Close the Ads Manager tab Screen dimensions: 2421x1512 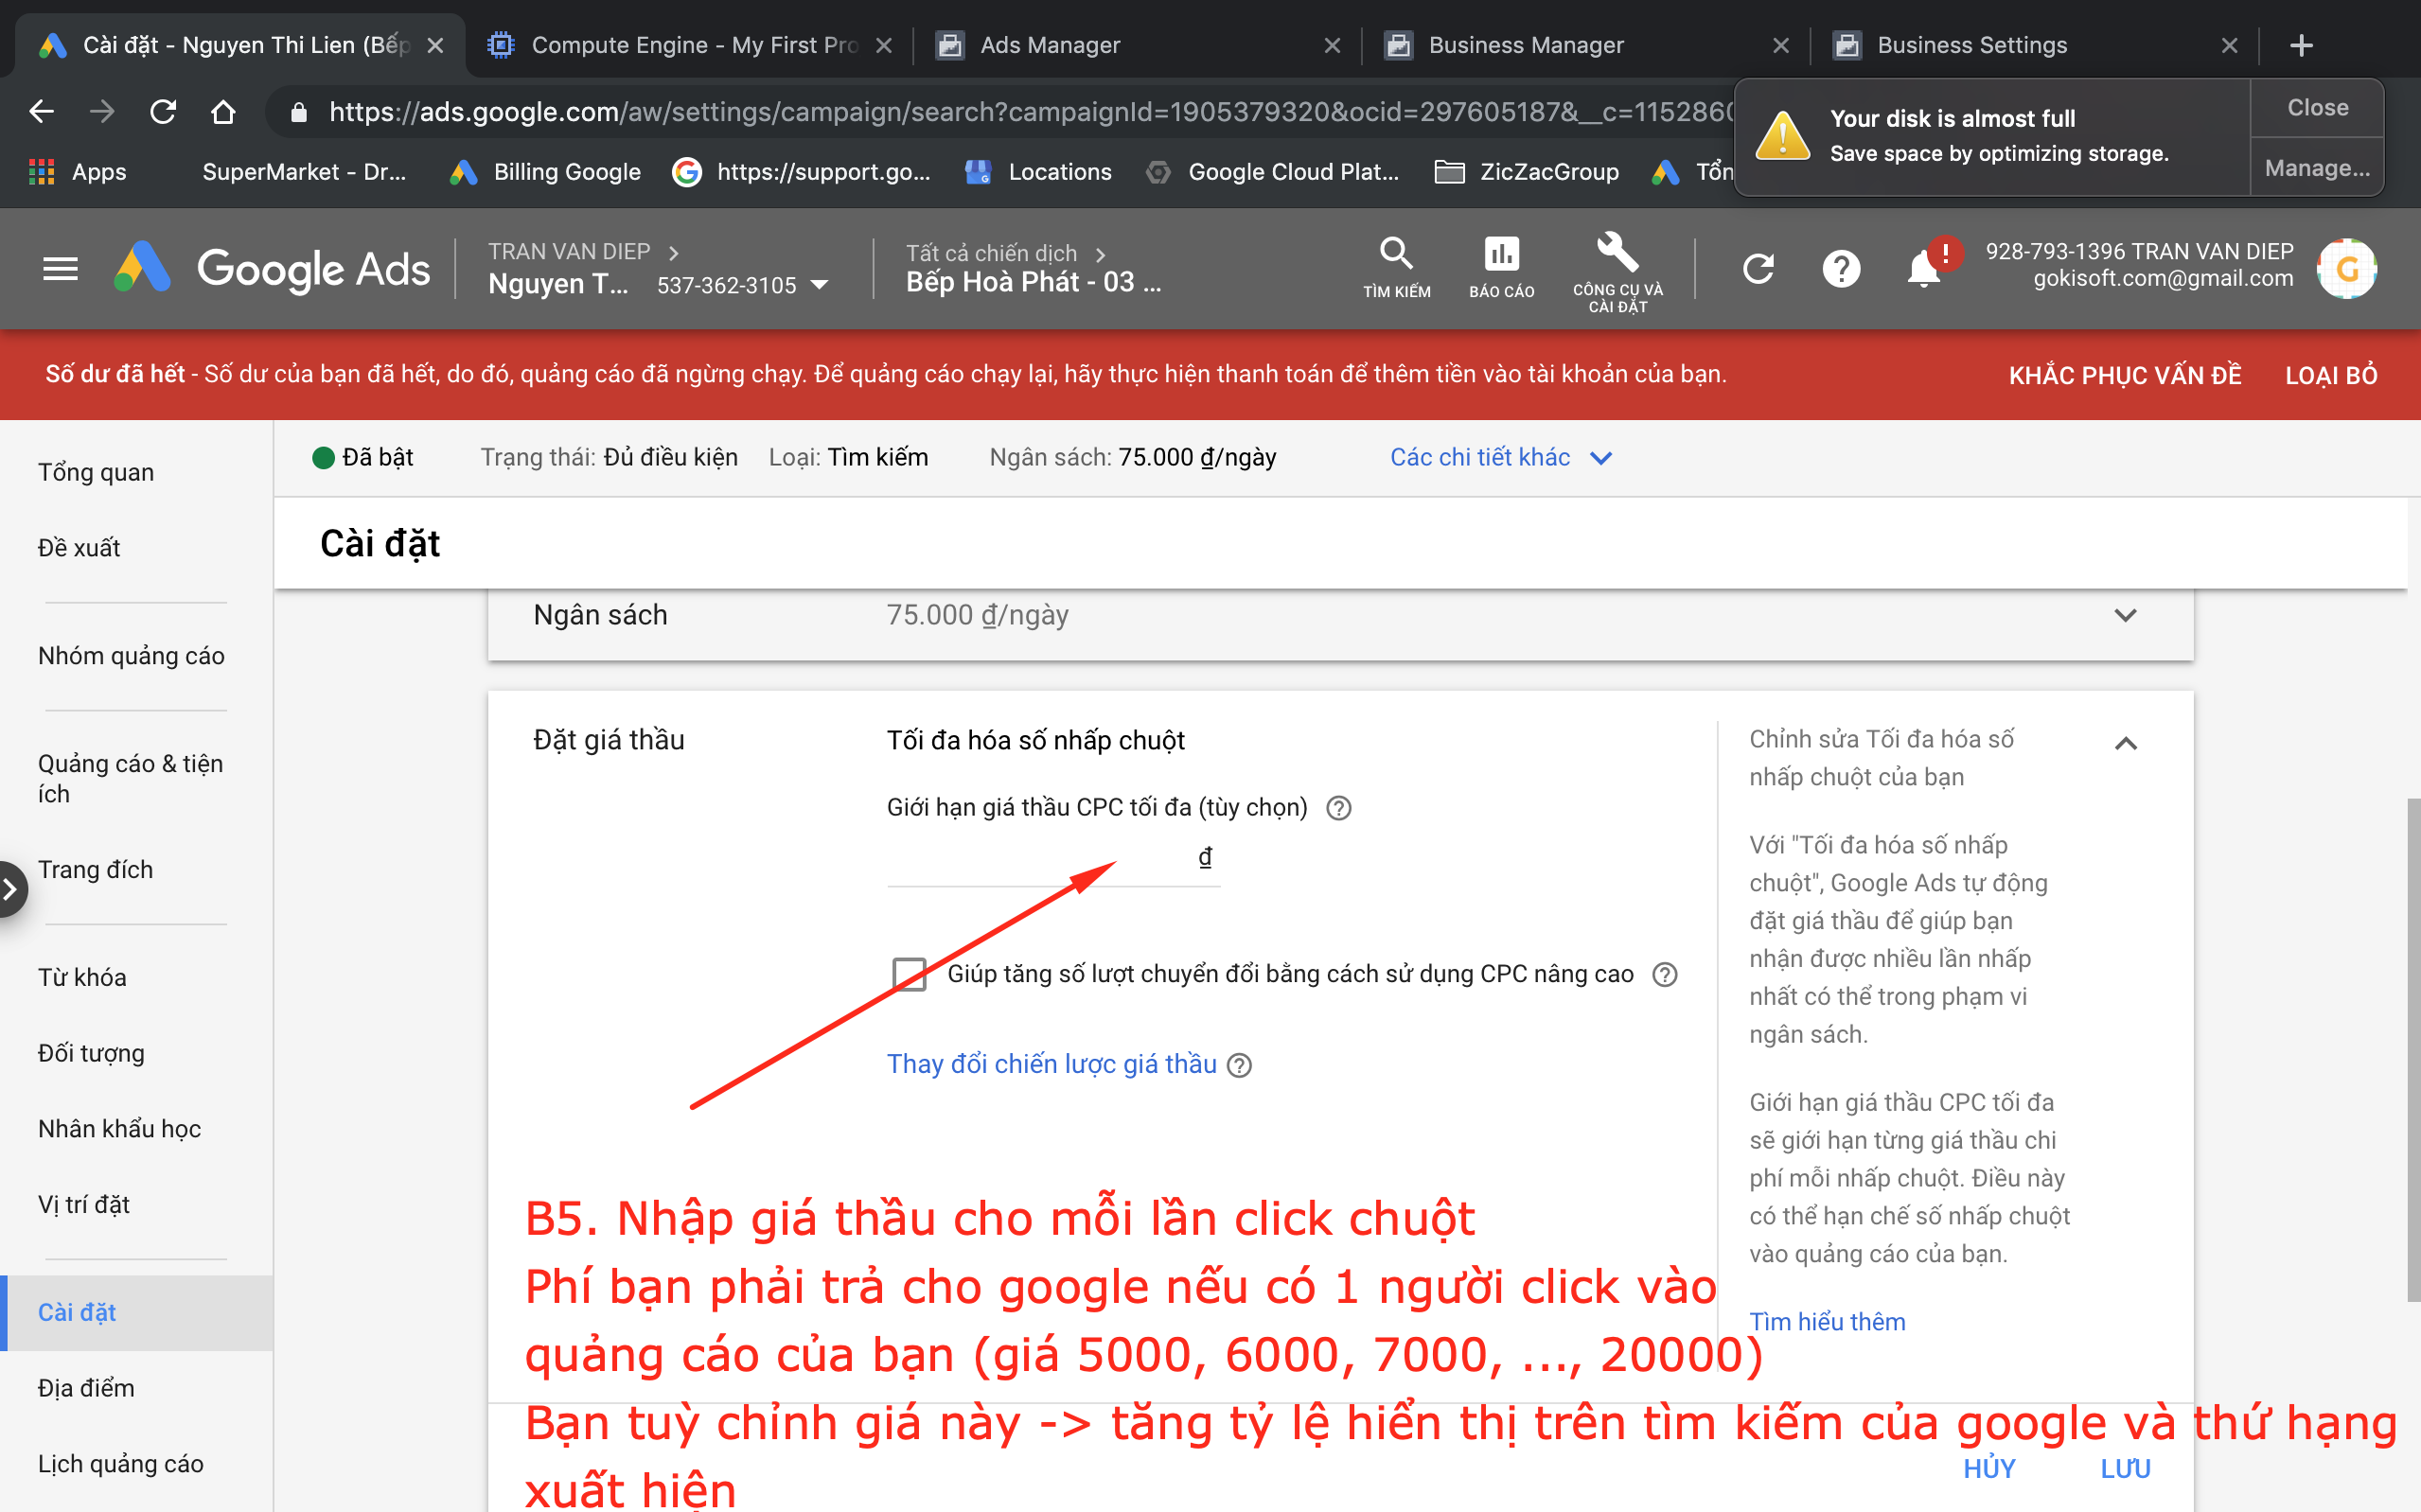[1331, 45]
